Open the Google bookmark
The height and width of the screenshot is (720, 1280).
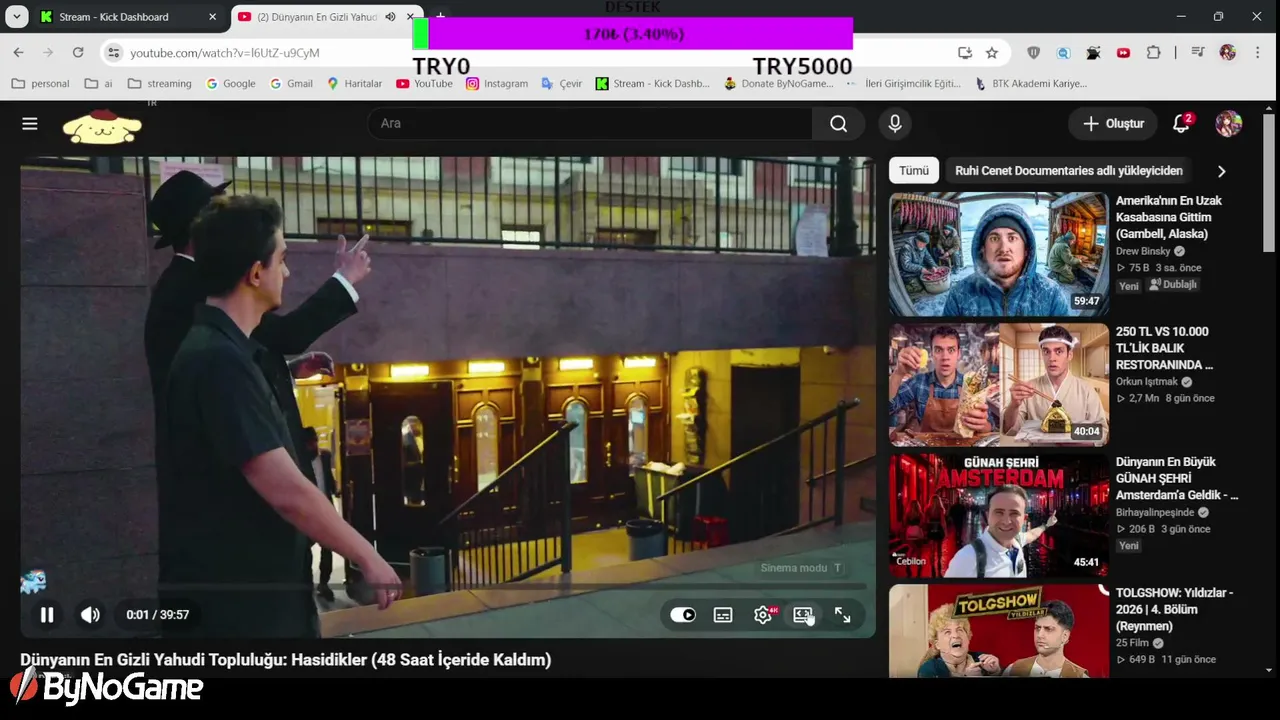[x=231, y=84]
